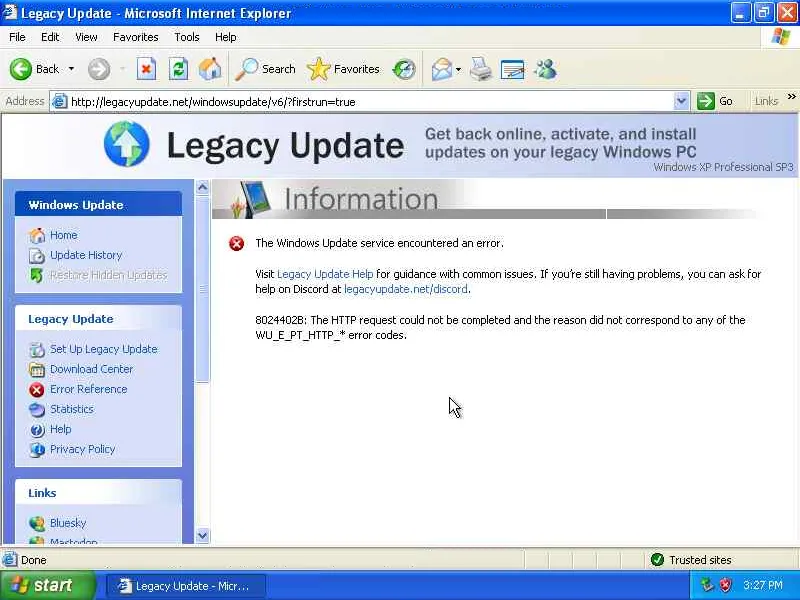Print the page with the printer icon
The width and height of the screenshot is (800, 600).
(481, 69)
